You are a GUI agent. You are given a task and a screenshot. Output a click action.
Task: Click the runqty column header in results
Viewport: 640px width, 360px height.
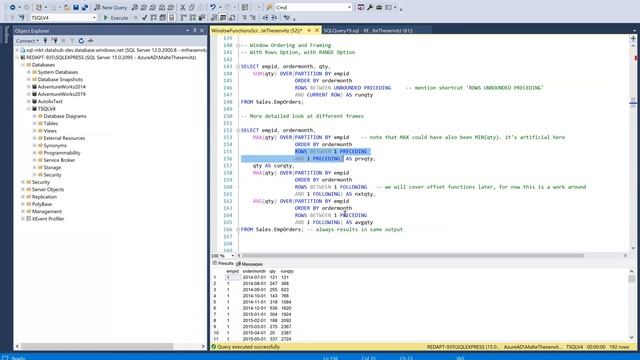point(287,271)
